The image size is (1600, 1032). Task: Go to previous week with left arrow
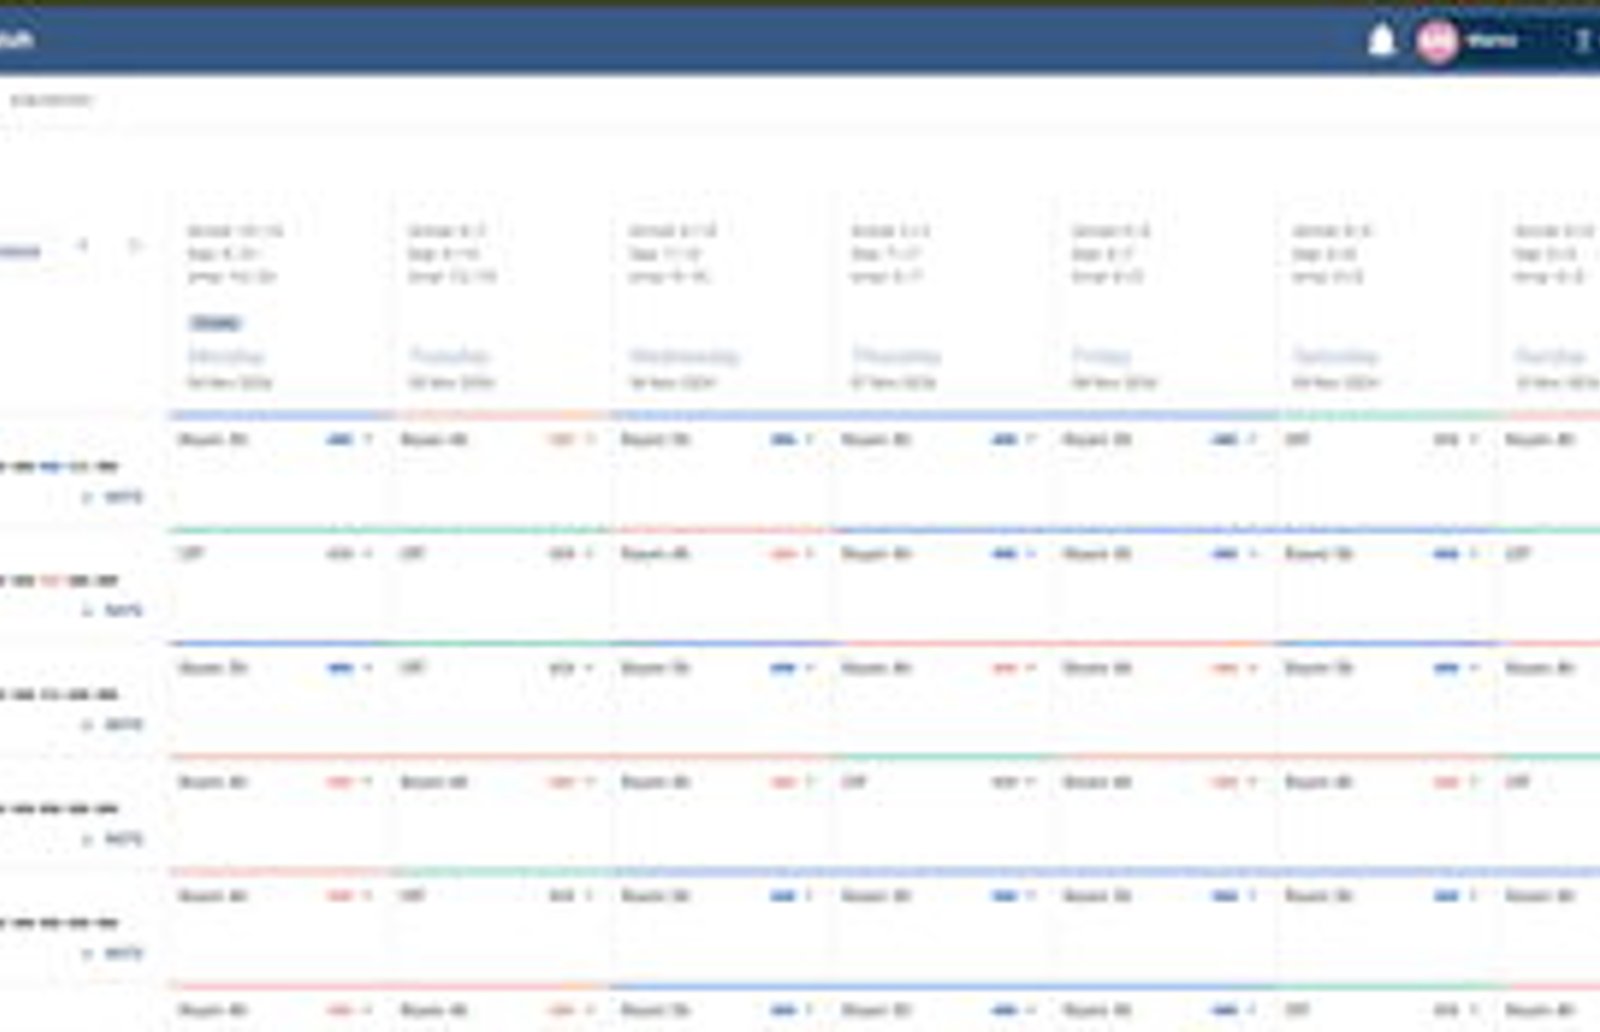tap(83, 245)
